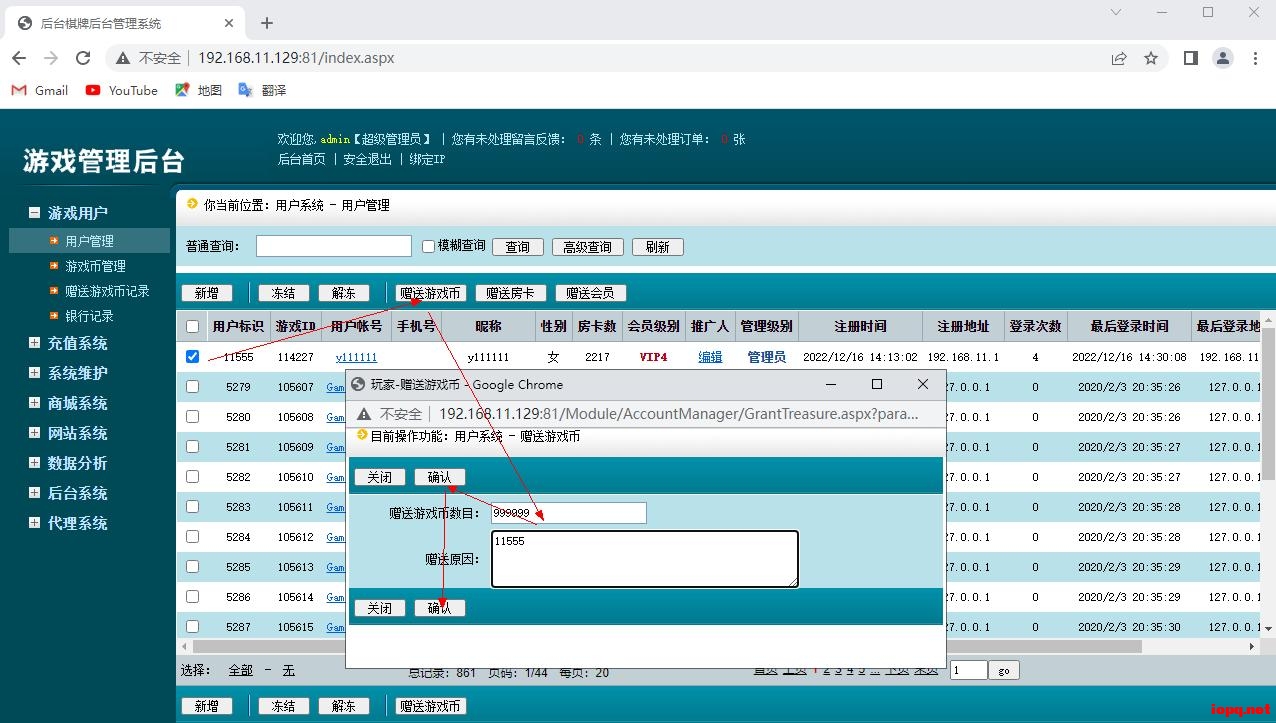Click the 赠送游戏币数目 amount input field
1276x723 pixels.
(x=568, y=513)
